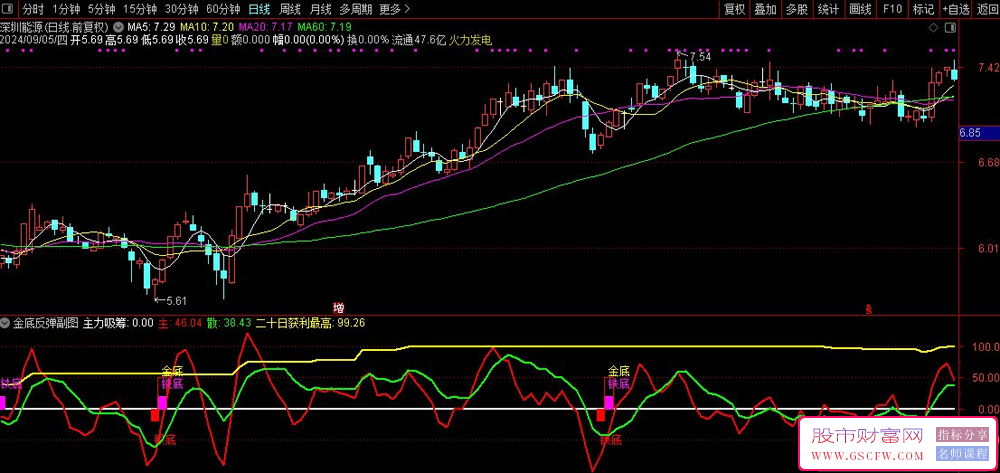
Task: Click the MA60: 7.19 value
Action: click(x=325, y=27)
